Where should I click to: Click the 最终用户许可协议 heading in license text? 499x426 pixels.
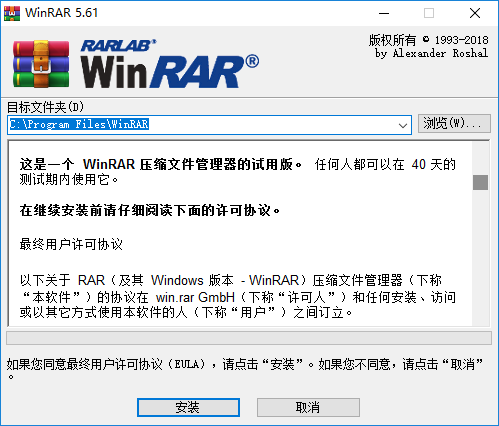[71, 244]
